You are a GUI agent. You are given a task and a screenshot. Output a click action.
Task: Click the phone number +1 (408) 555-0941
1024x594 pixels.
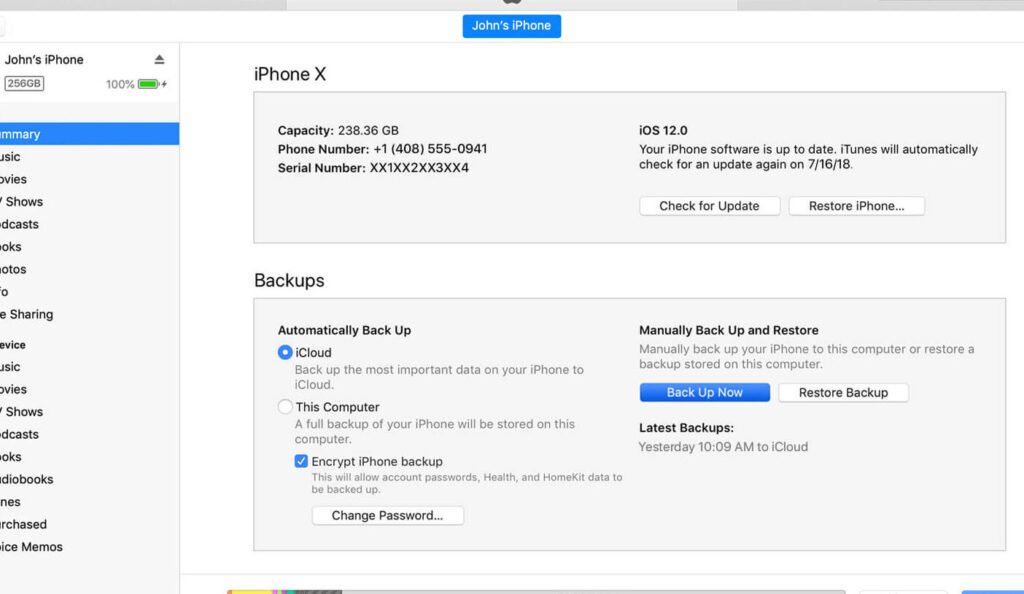click(x=430, y=149)
